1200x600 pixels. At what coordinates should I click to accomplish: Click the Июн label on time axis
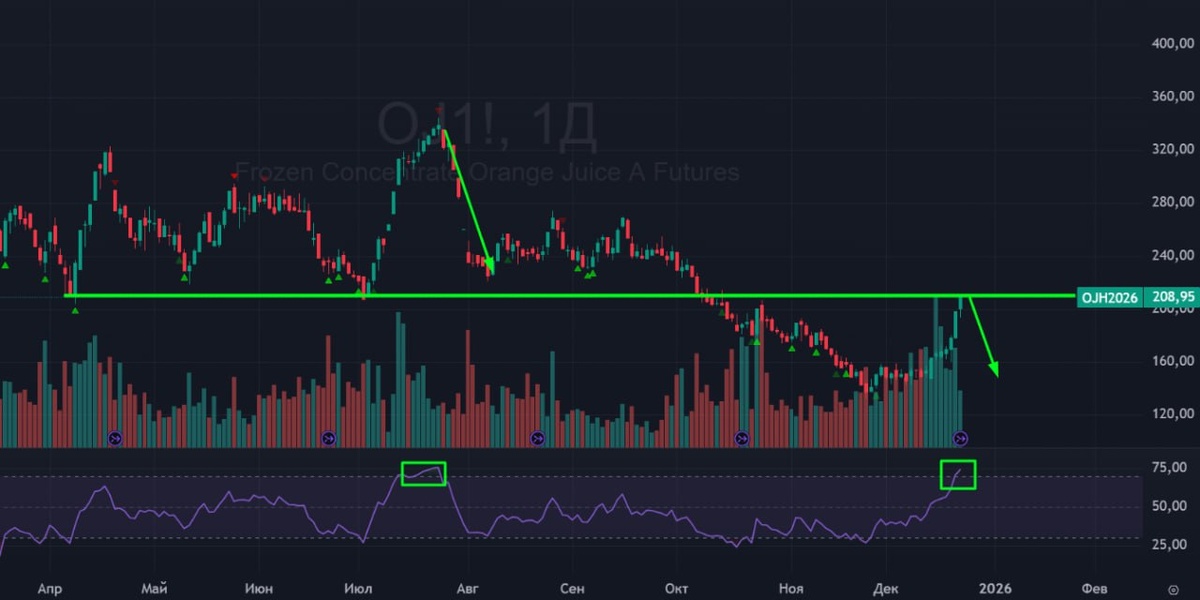click(260, 589)
